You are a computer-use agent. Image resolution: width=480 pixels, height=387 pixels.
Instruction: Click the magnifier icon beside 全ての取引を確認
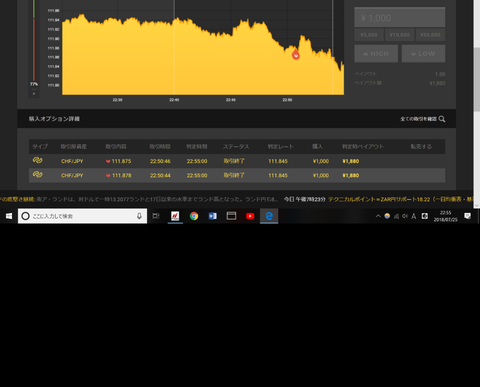pyautogui.click(x=442, y=119)
